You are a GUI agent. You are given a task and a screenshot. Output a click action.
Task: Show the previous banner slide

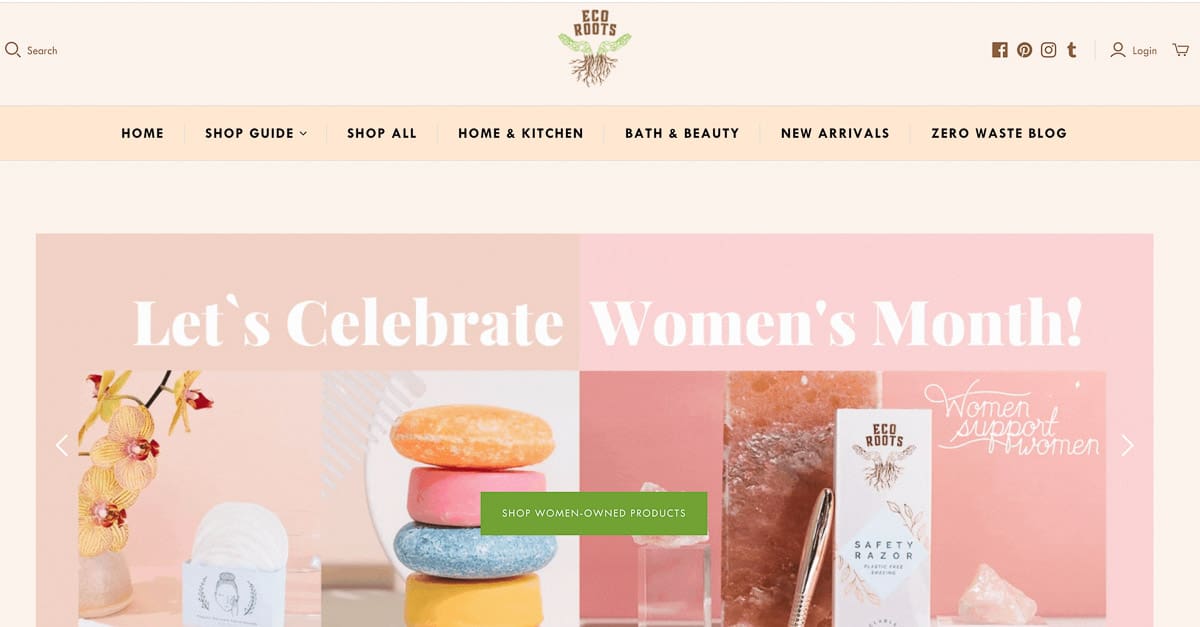pos(62,445)
